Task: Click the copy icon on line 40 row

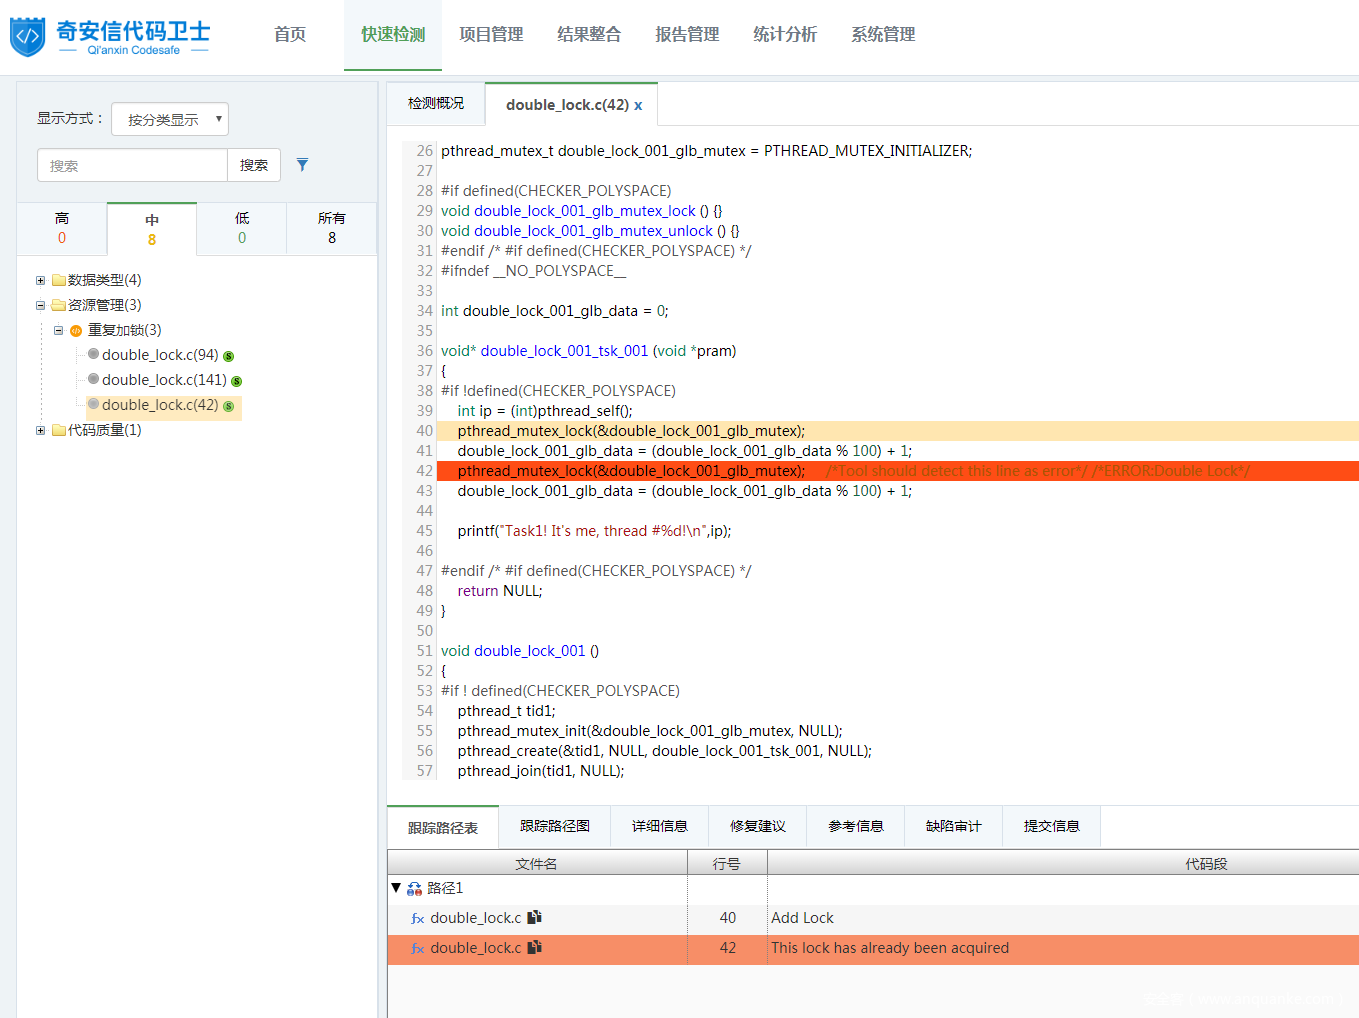Action: (535, 917)
